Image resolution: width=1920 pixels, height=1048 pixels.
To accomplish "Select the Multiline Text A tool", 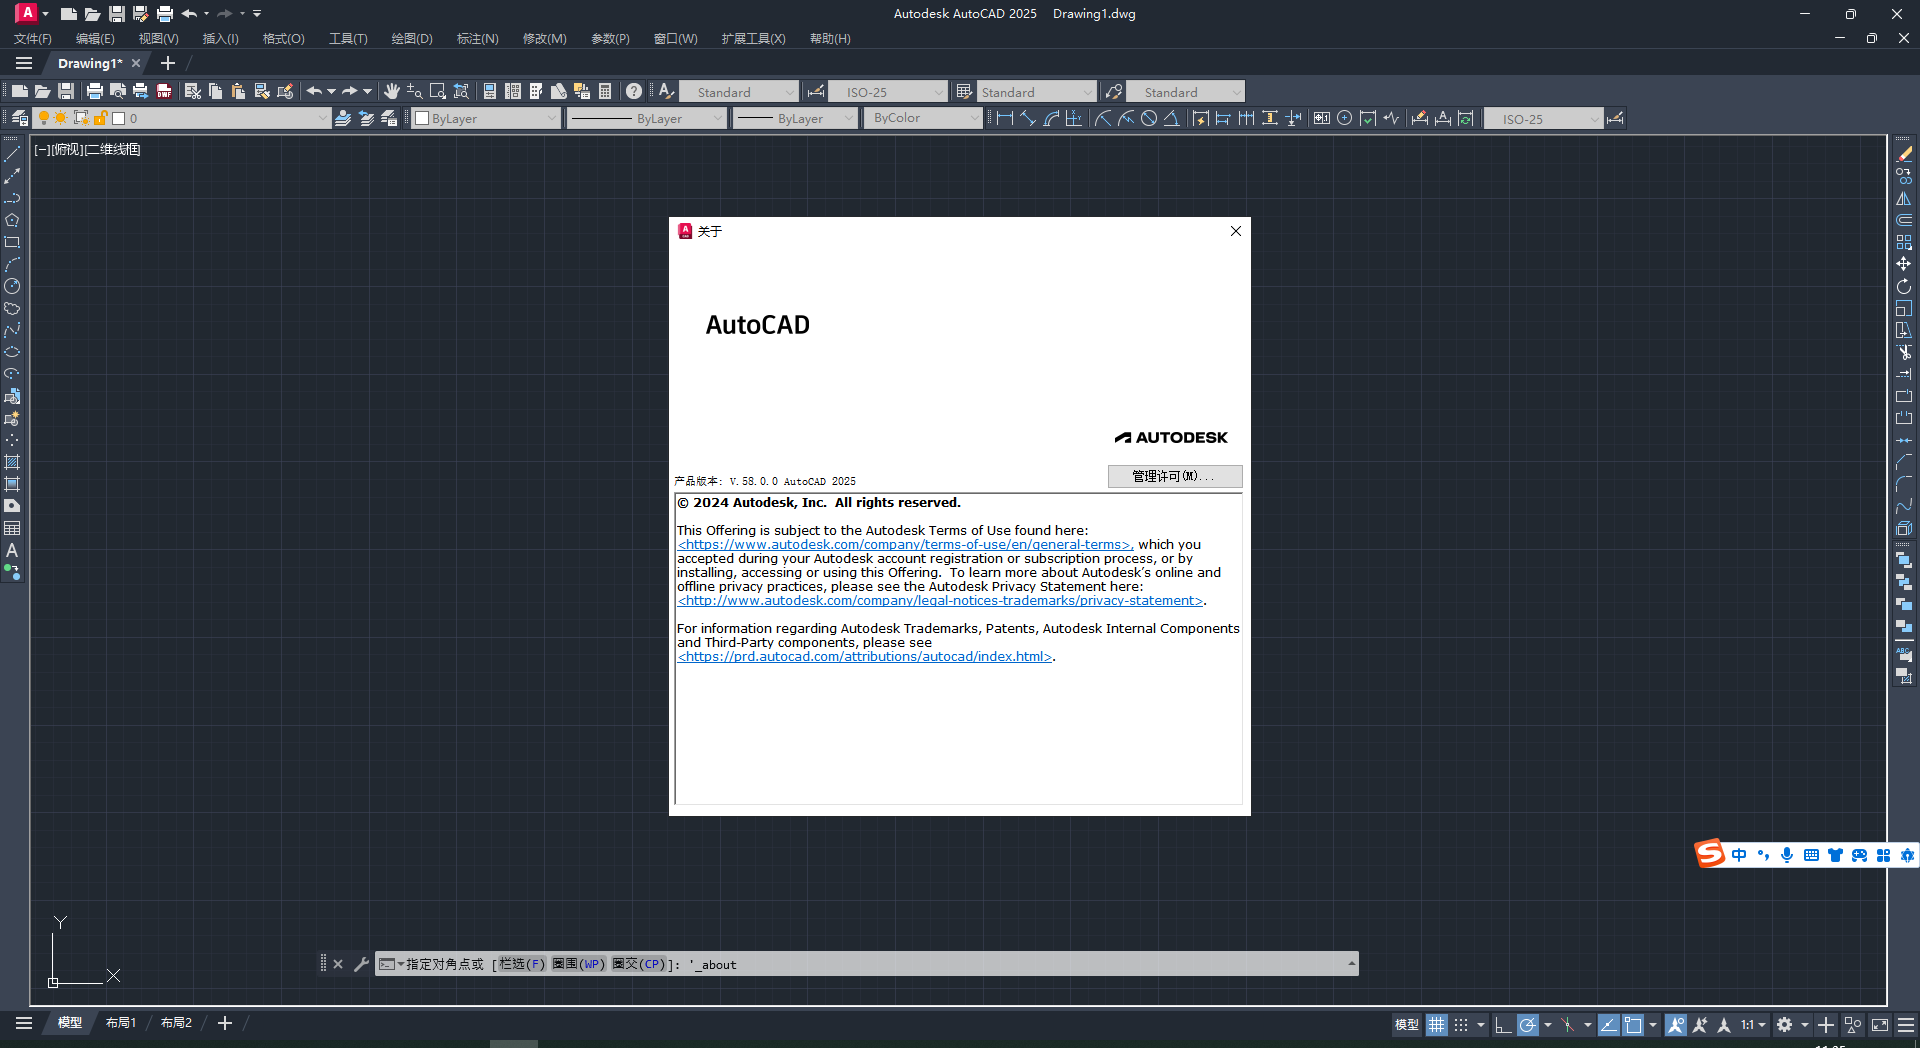I will pos(12,550).
